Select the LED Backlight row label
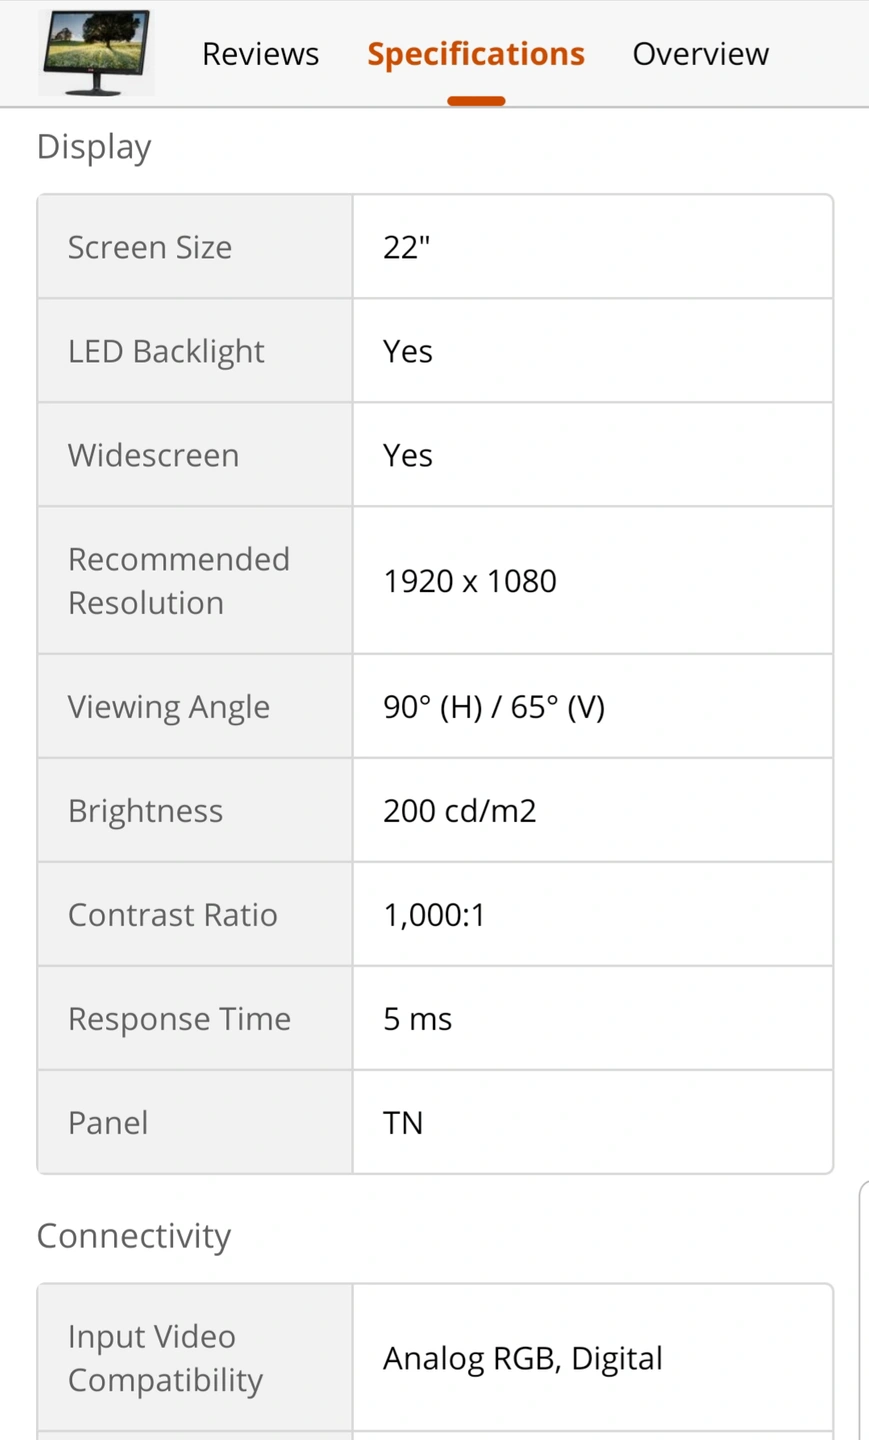The image size is (869, 1440). tap(166, 352)
